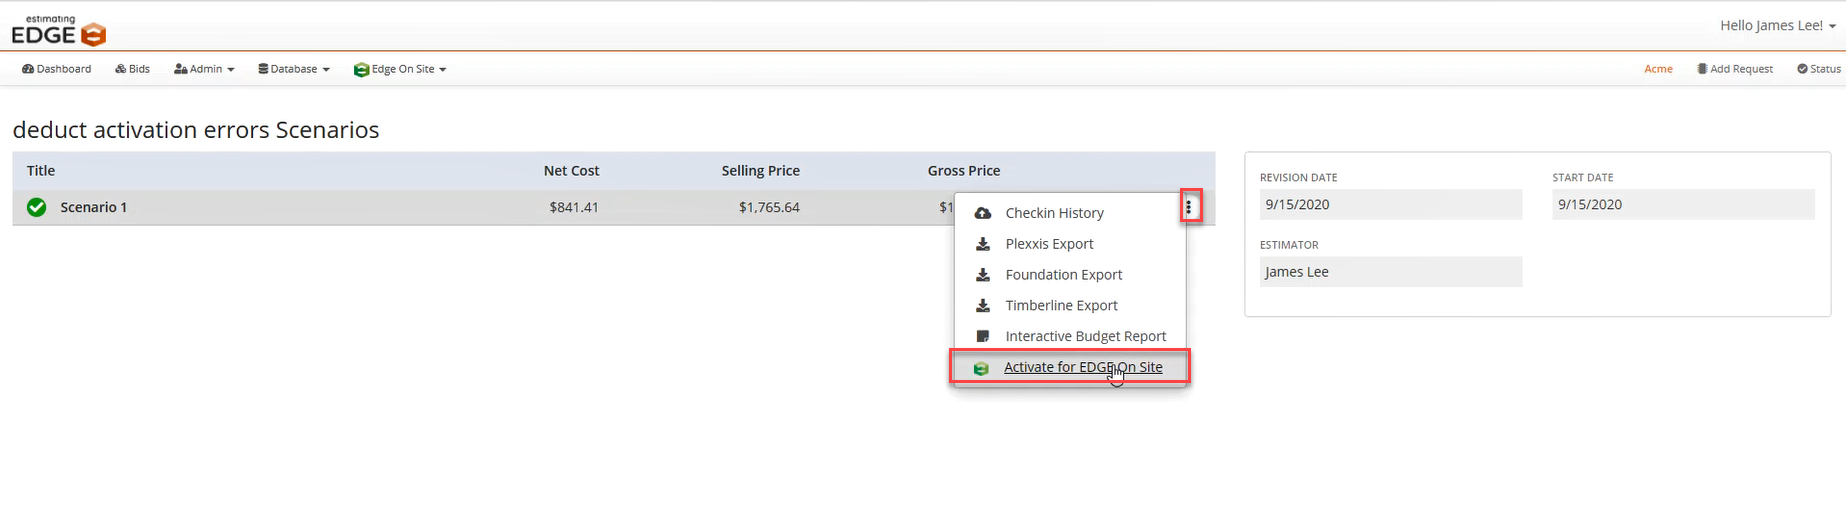This screenshot has height=509, width=1846.
Task: Select Activate for EDGE On Site
Action: coord(1082,367)
